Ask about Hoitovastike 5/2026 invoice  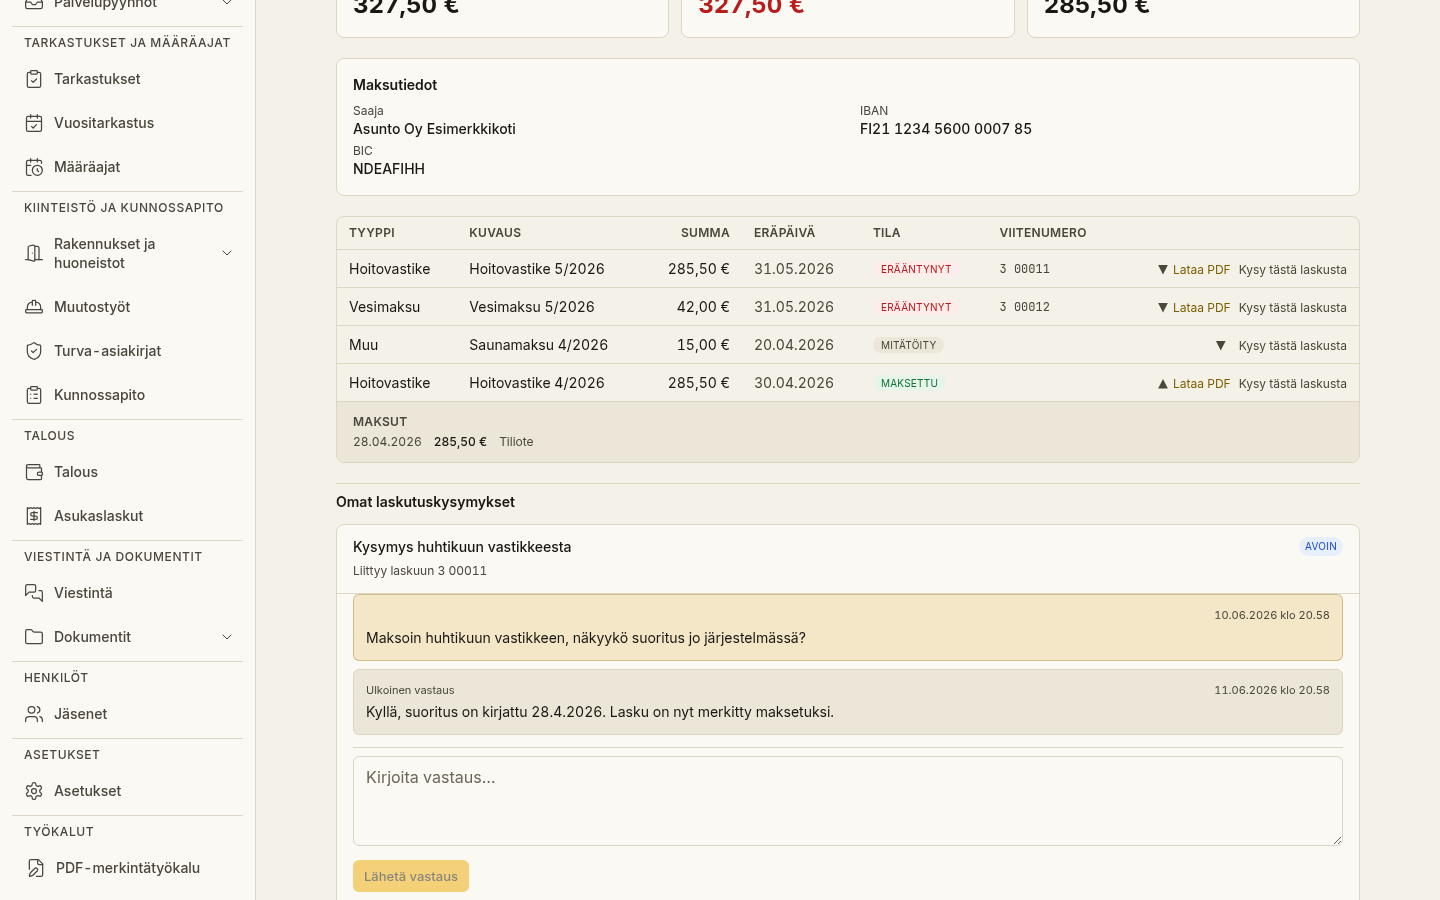coord(1292,270)
